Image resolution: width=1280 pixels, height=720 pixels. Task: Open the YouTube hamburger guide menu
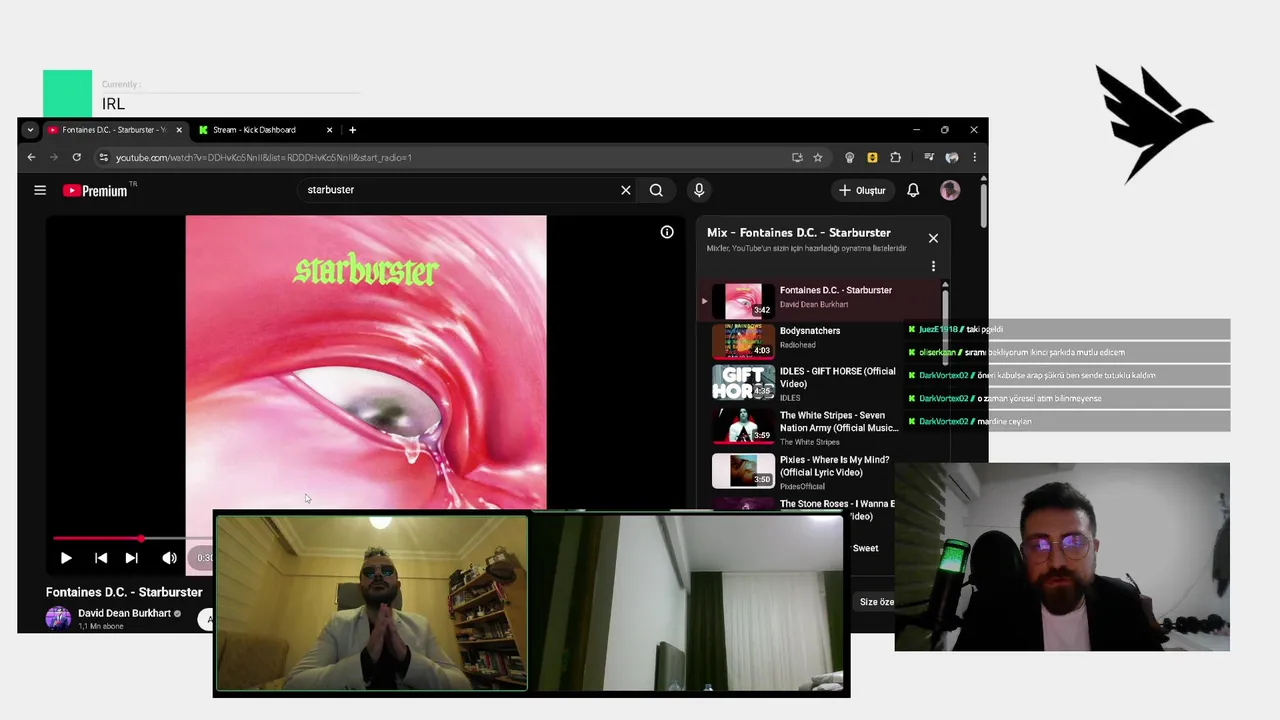[x=40, y=190]
